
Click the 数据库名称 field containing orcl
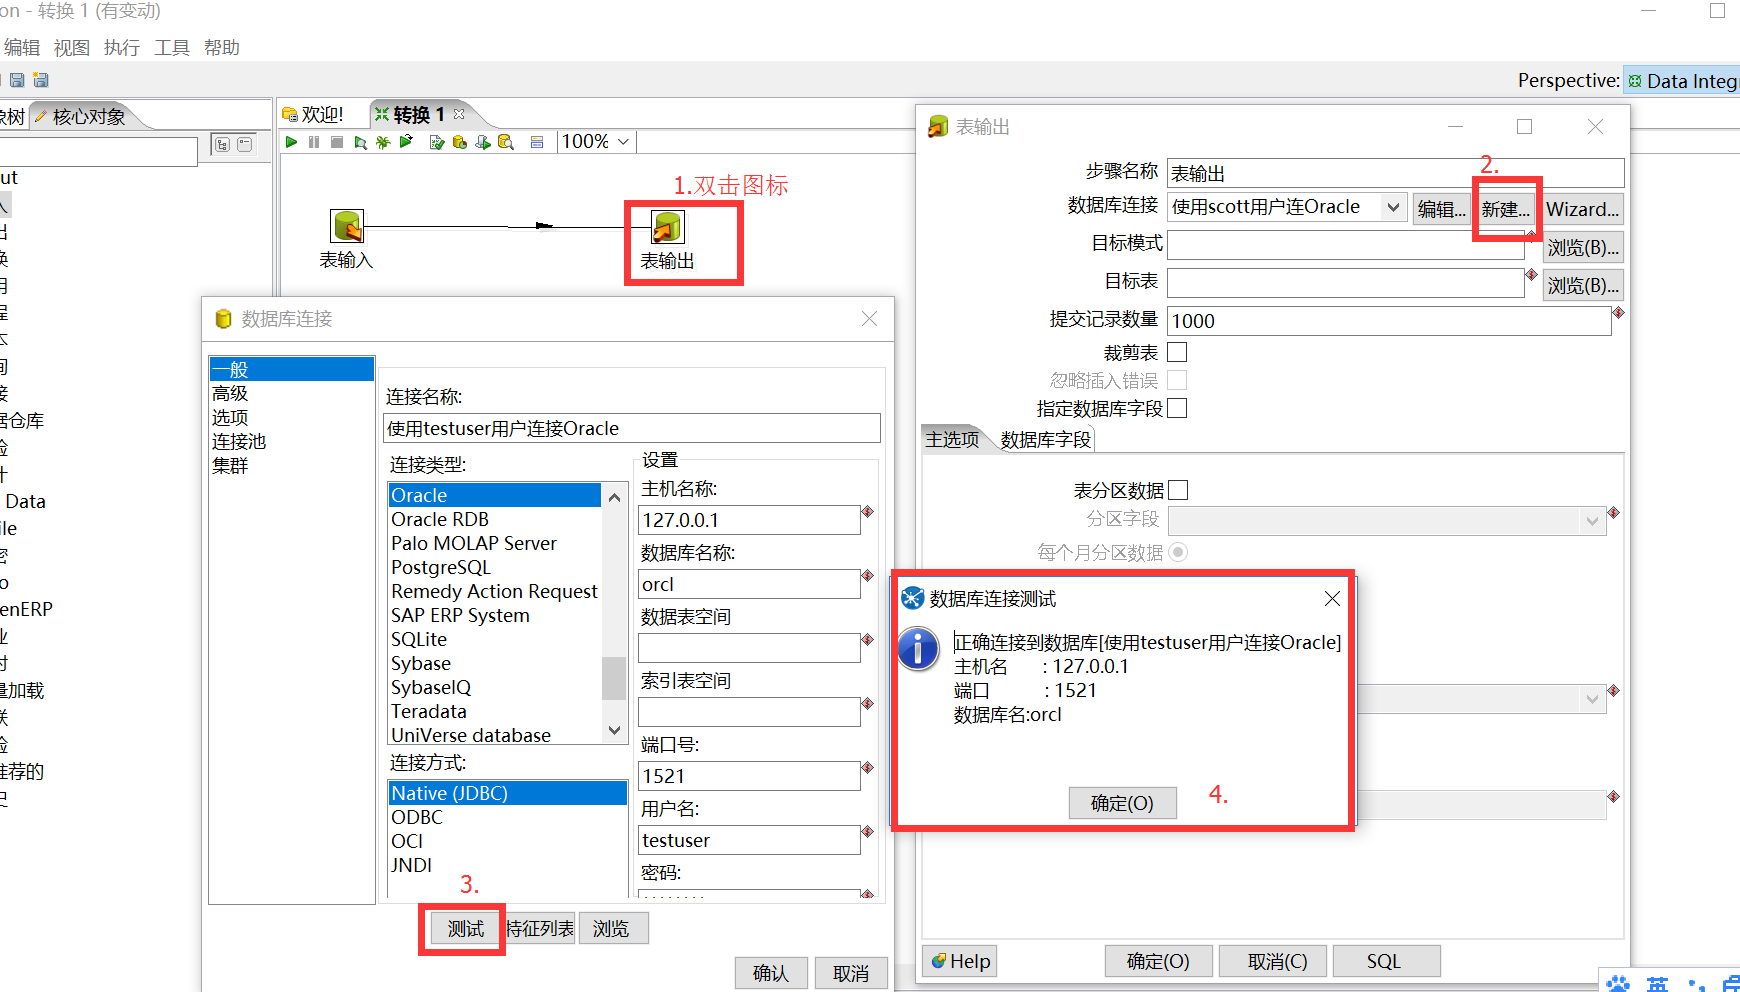click(x=749, y=584)
